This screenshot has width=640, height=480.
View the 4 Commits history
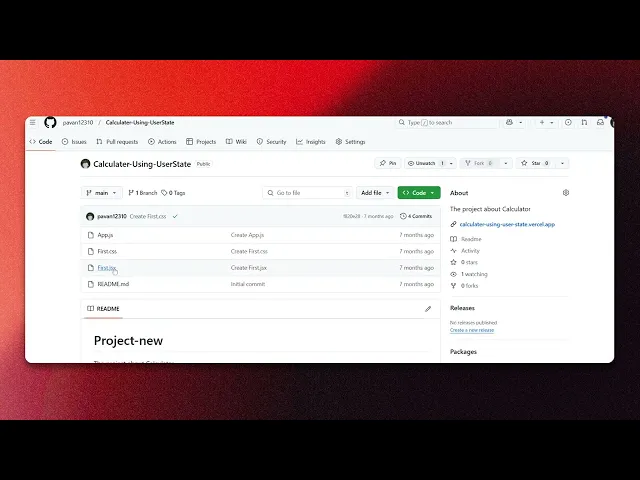tap(416, 216)
